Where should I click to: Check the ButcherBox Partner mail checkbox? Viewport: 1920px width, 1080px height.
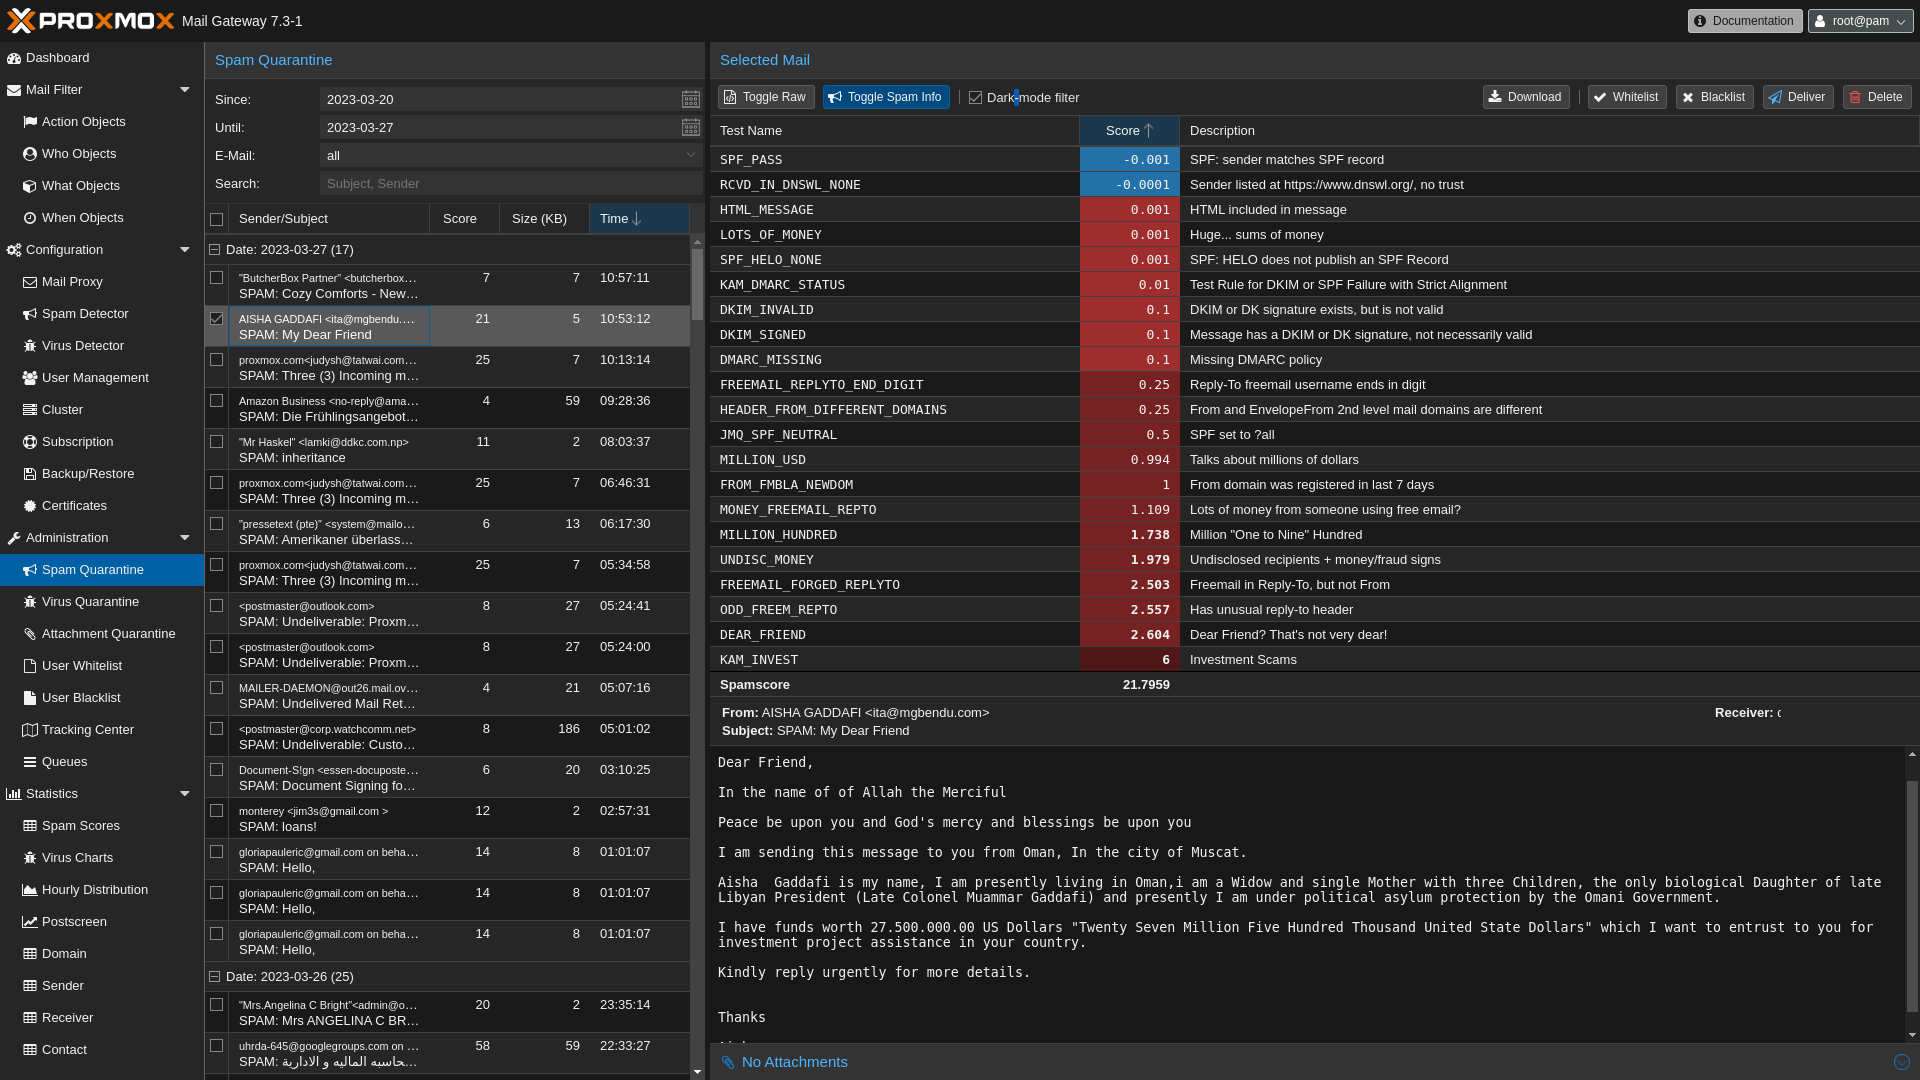pyautogui.click(x=216, y=278)
